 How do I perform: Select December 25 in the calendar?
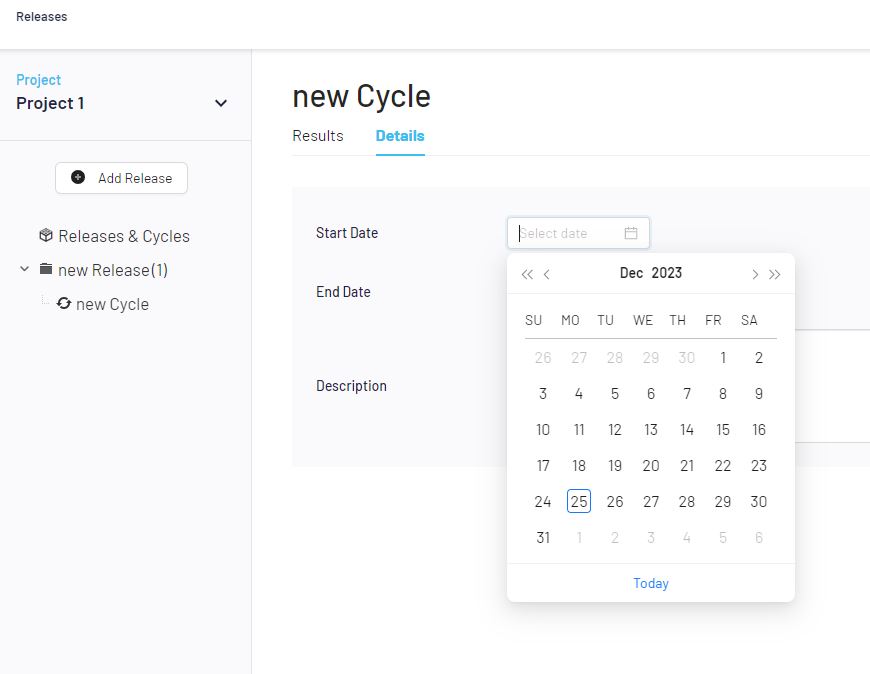[579, 501]
